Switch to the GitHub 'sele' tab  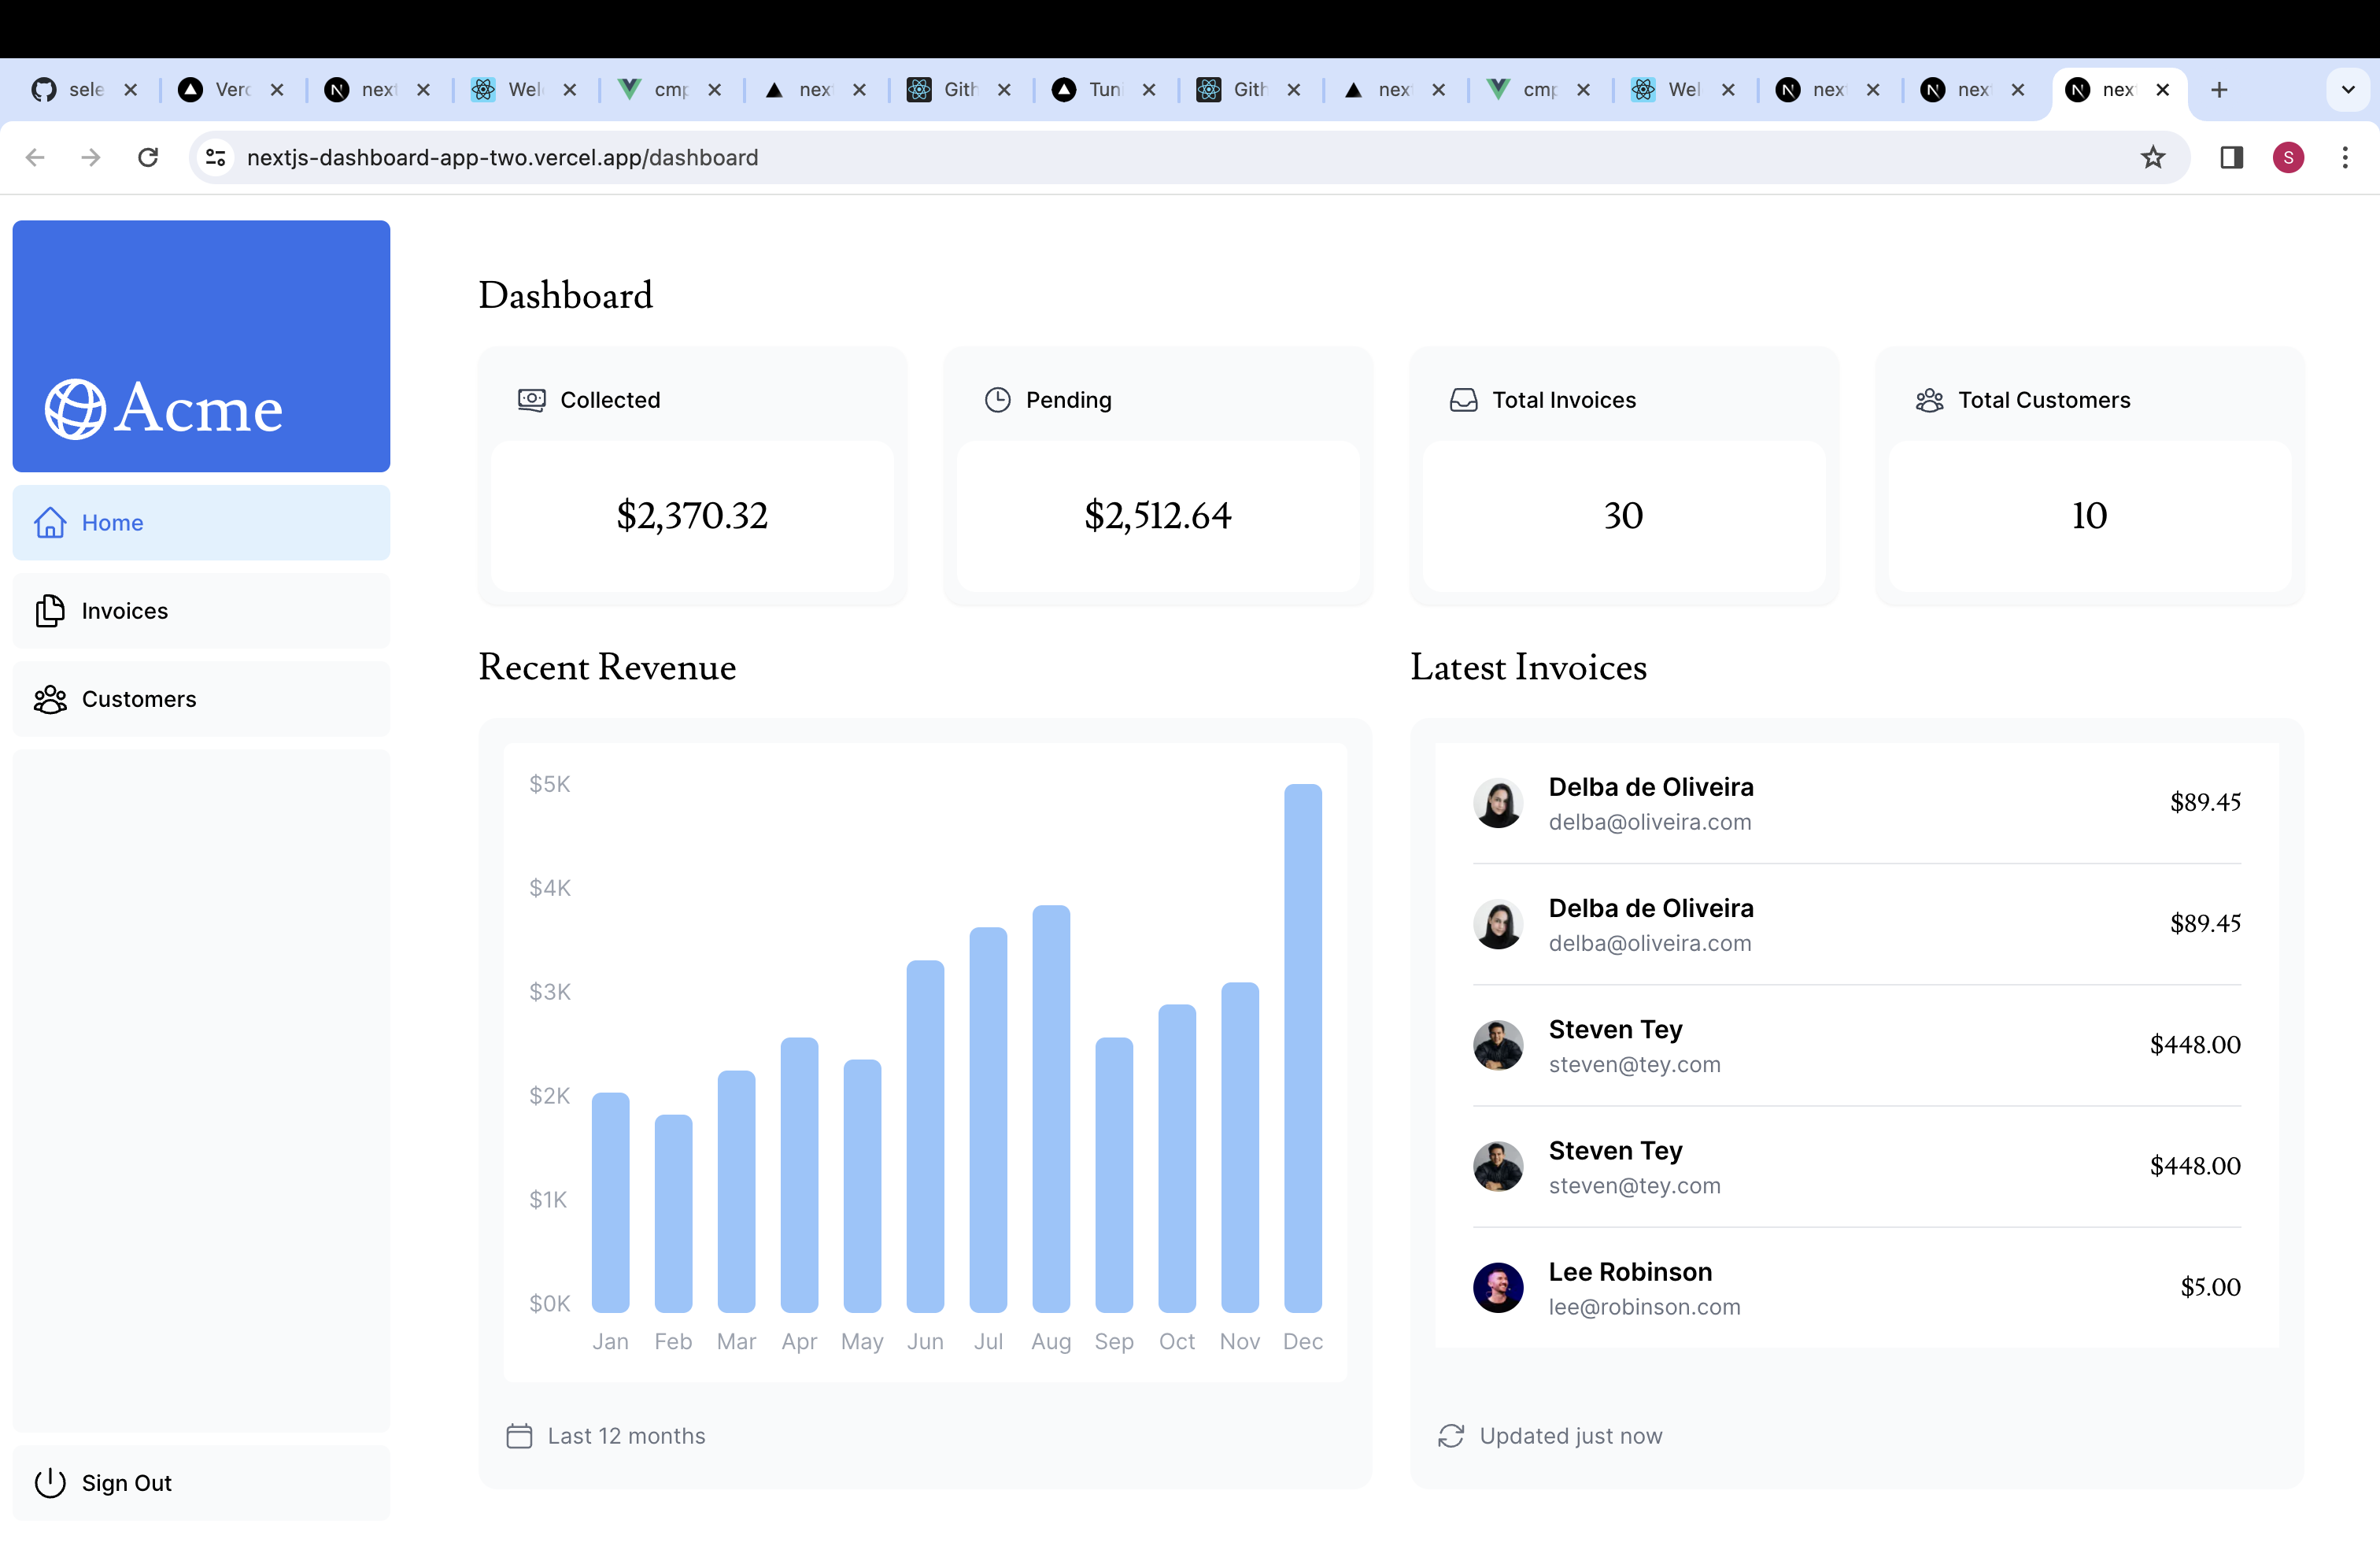pos(84,90)
